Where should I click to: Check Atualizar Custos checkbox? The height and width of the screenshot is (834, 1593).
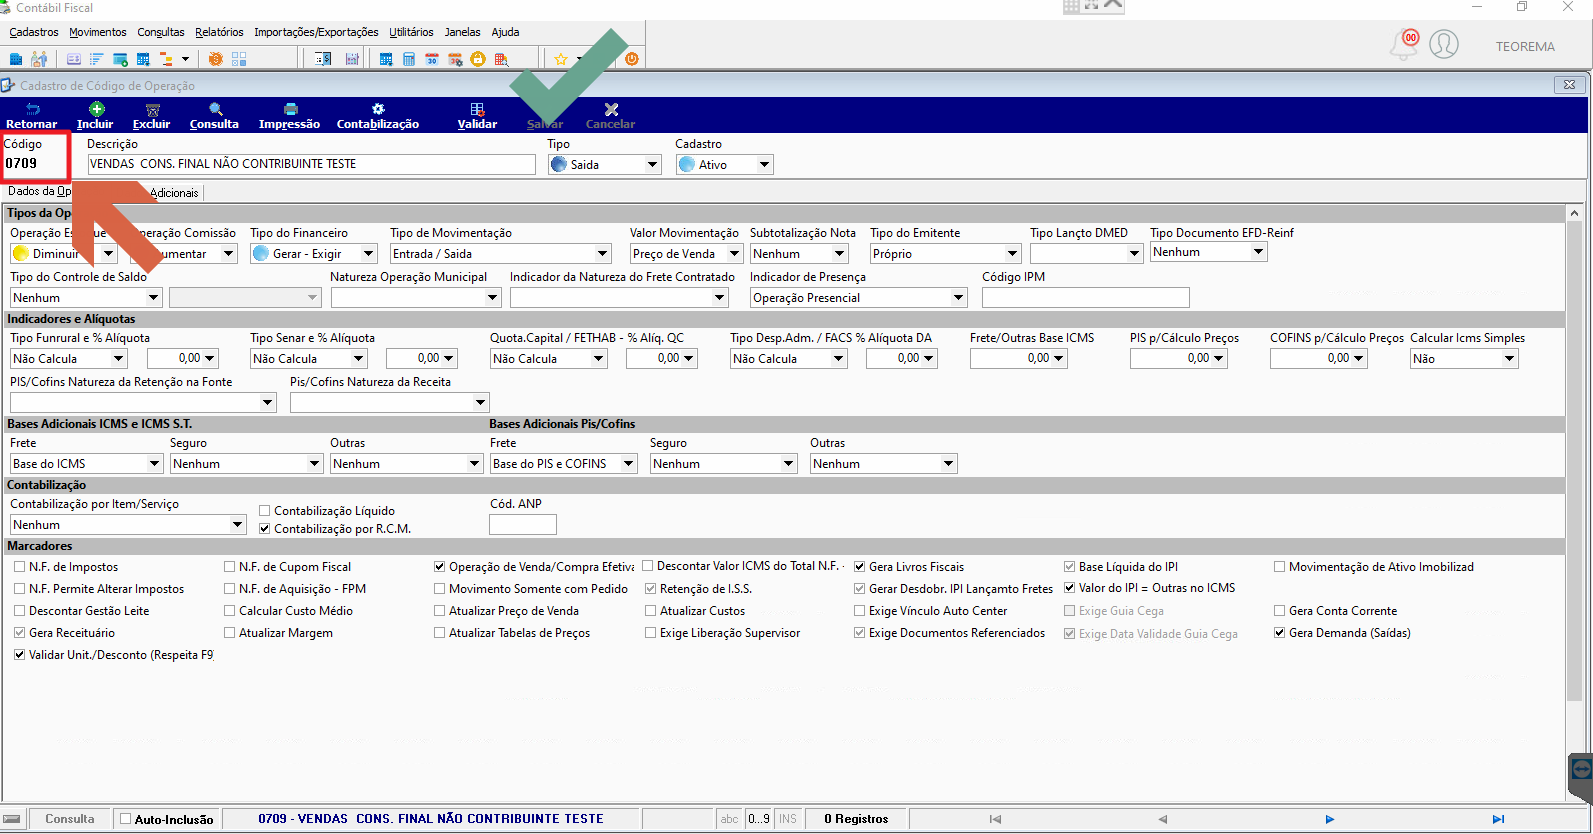click(x=651, y=611)
